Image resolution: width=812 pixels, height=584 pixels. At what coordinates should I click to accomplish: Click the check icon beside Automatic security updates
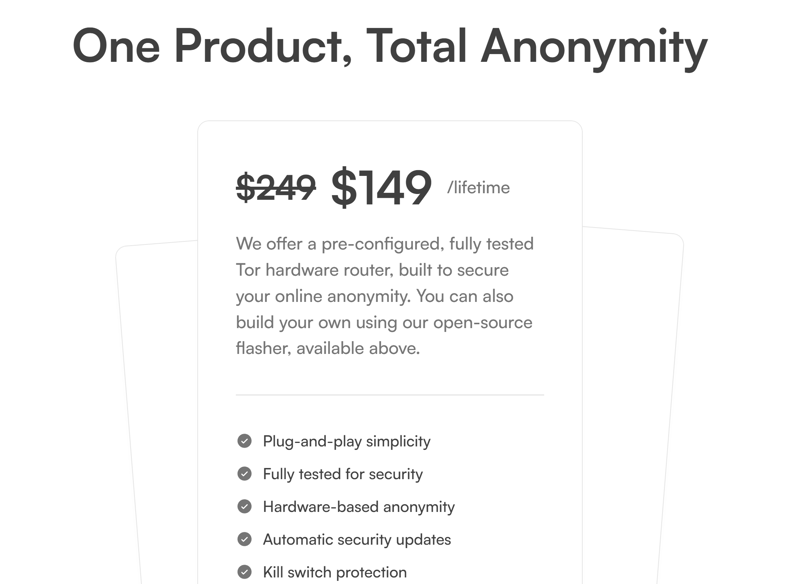click(244, 539)
